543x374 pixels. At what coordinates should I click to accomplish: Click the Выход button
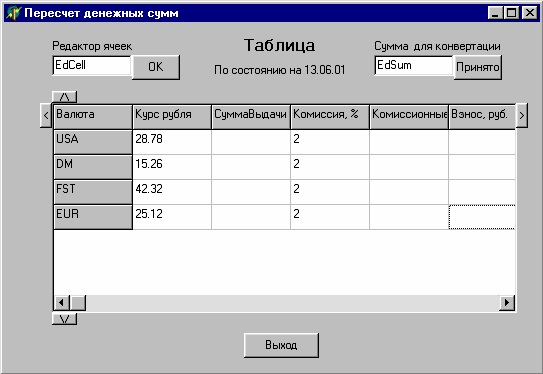pyautogui.click(x=281, y=345)
